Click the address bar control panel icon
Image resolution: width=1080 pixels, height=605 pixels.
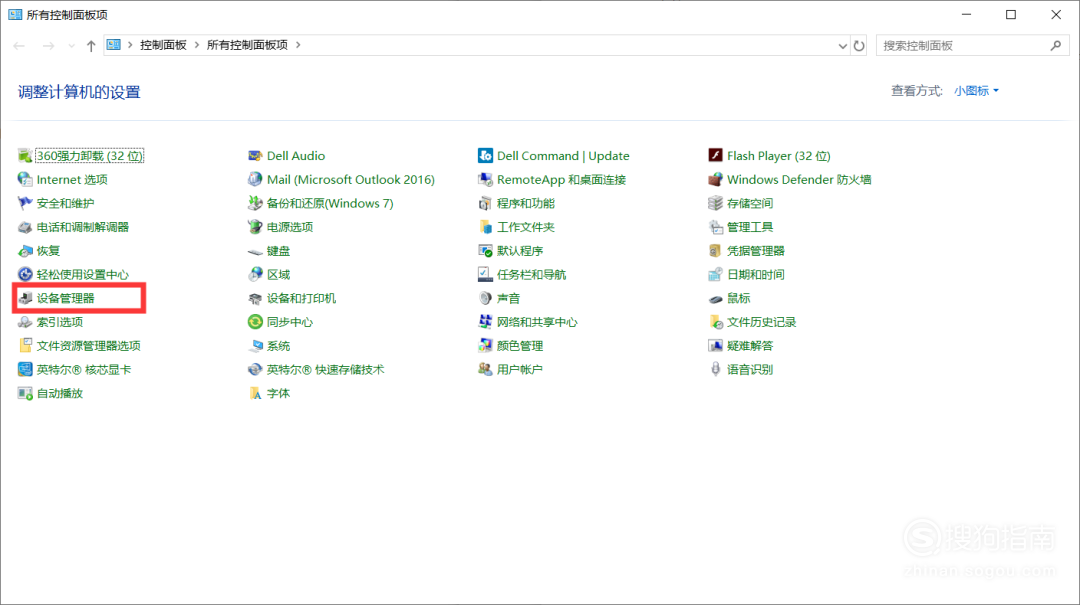[114, 45]
